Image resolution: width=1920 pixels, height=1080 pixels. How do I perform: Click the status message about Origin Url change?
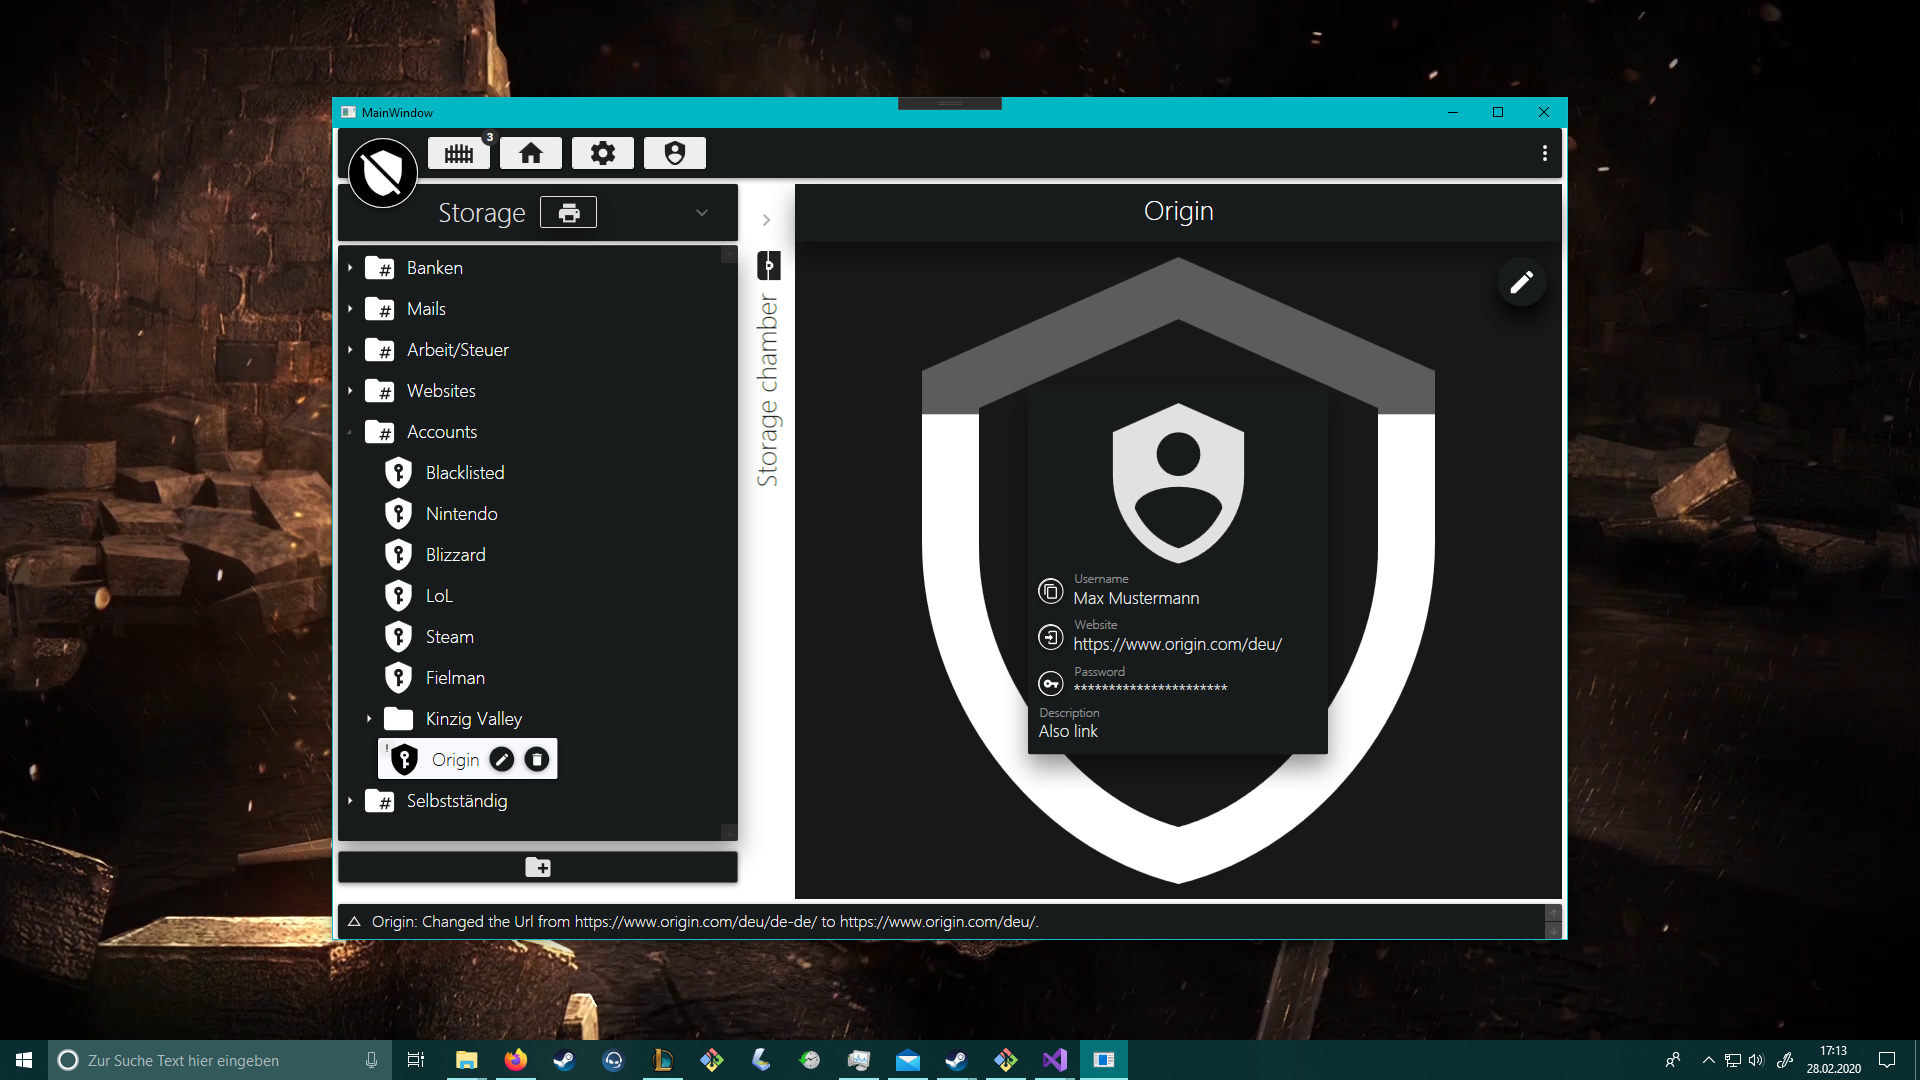(705, 922)
